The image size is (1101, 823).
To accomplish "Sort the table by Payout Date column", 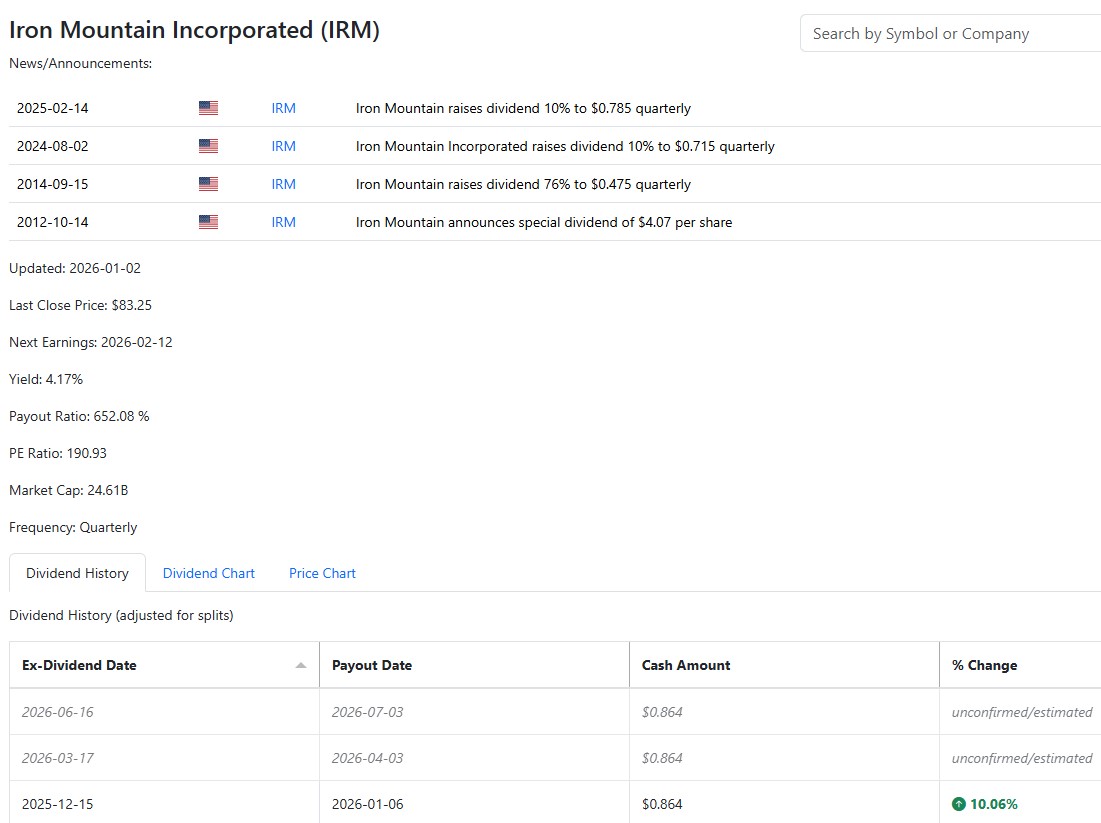I will 372,665.
